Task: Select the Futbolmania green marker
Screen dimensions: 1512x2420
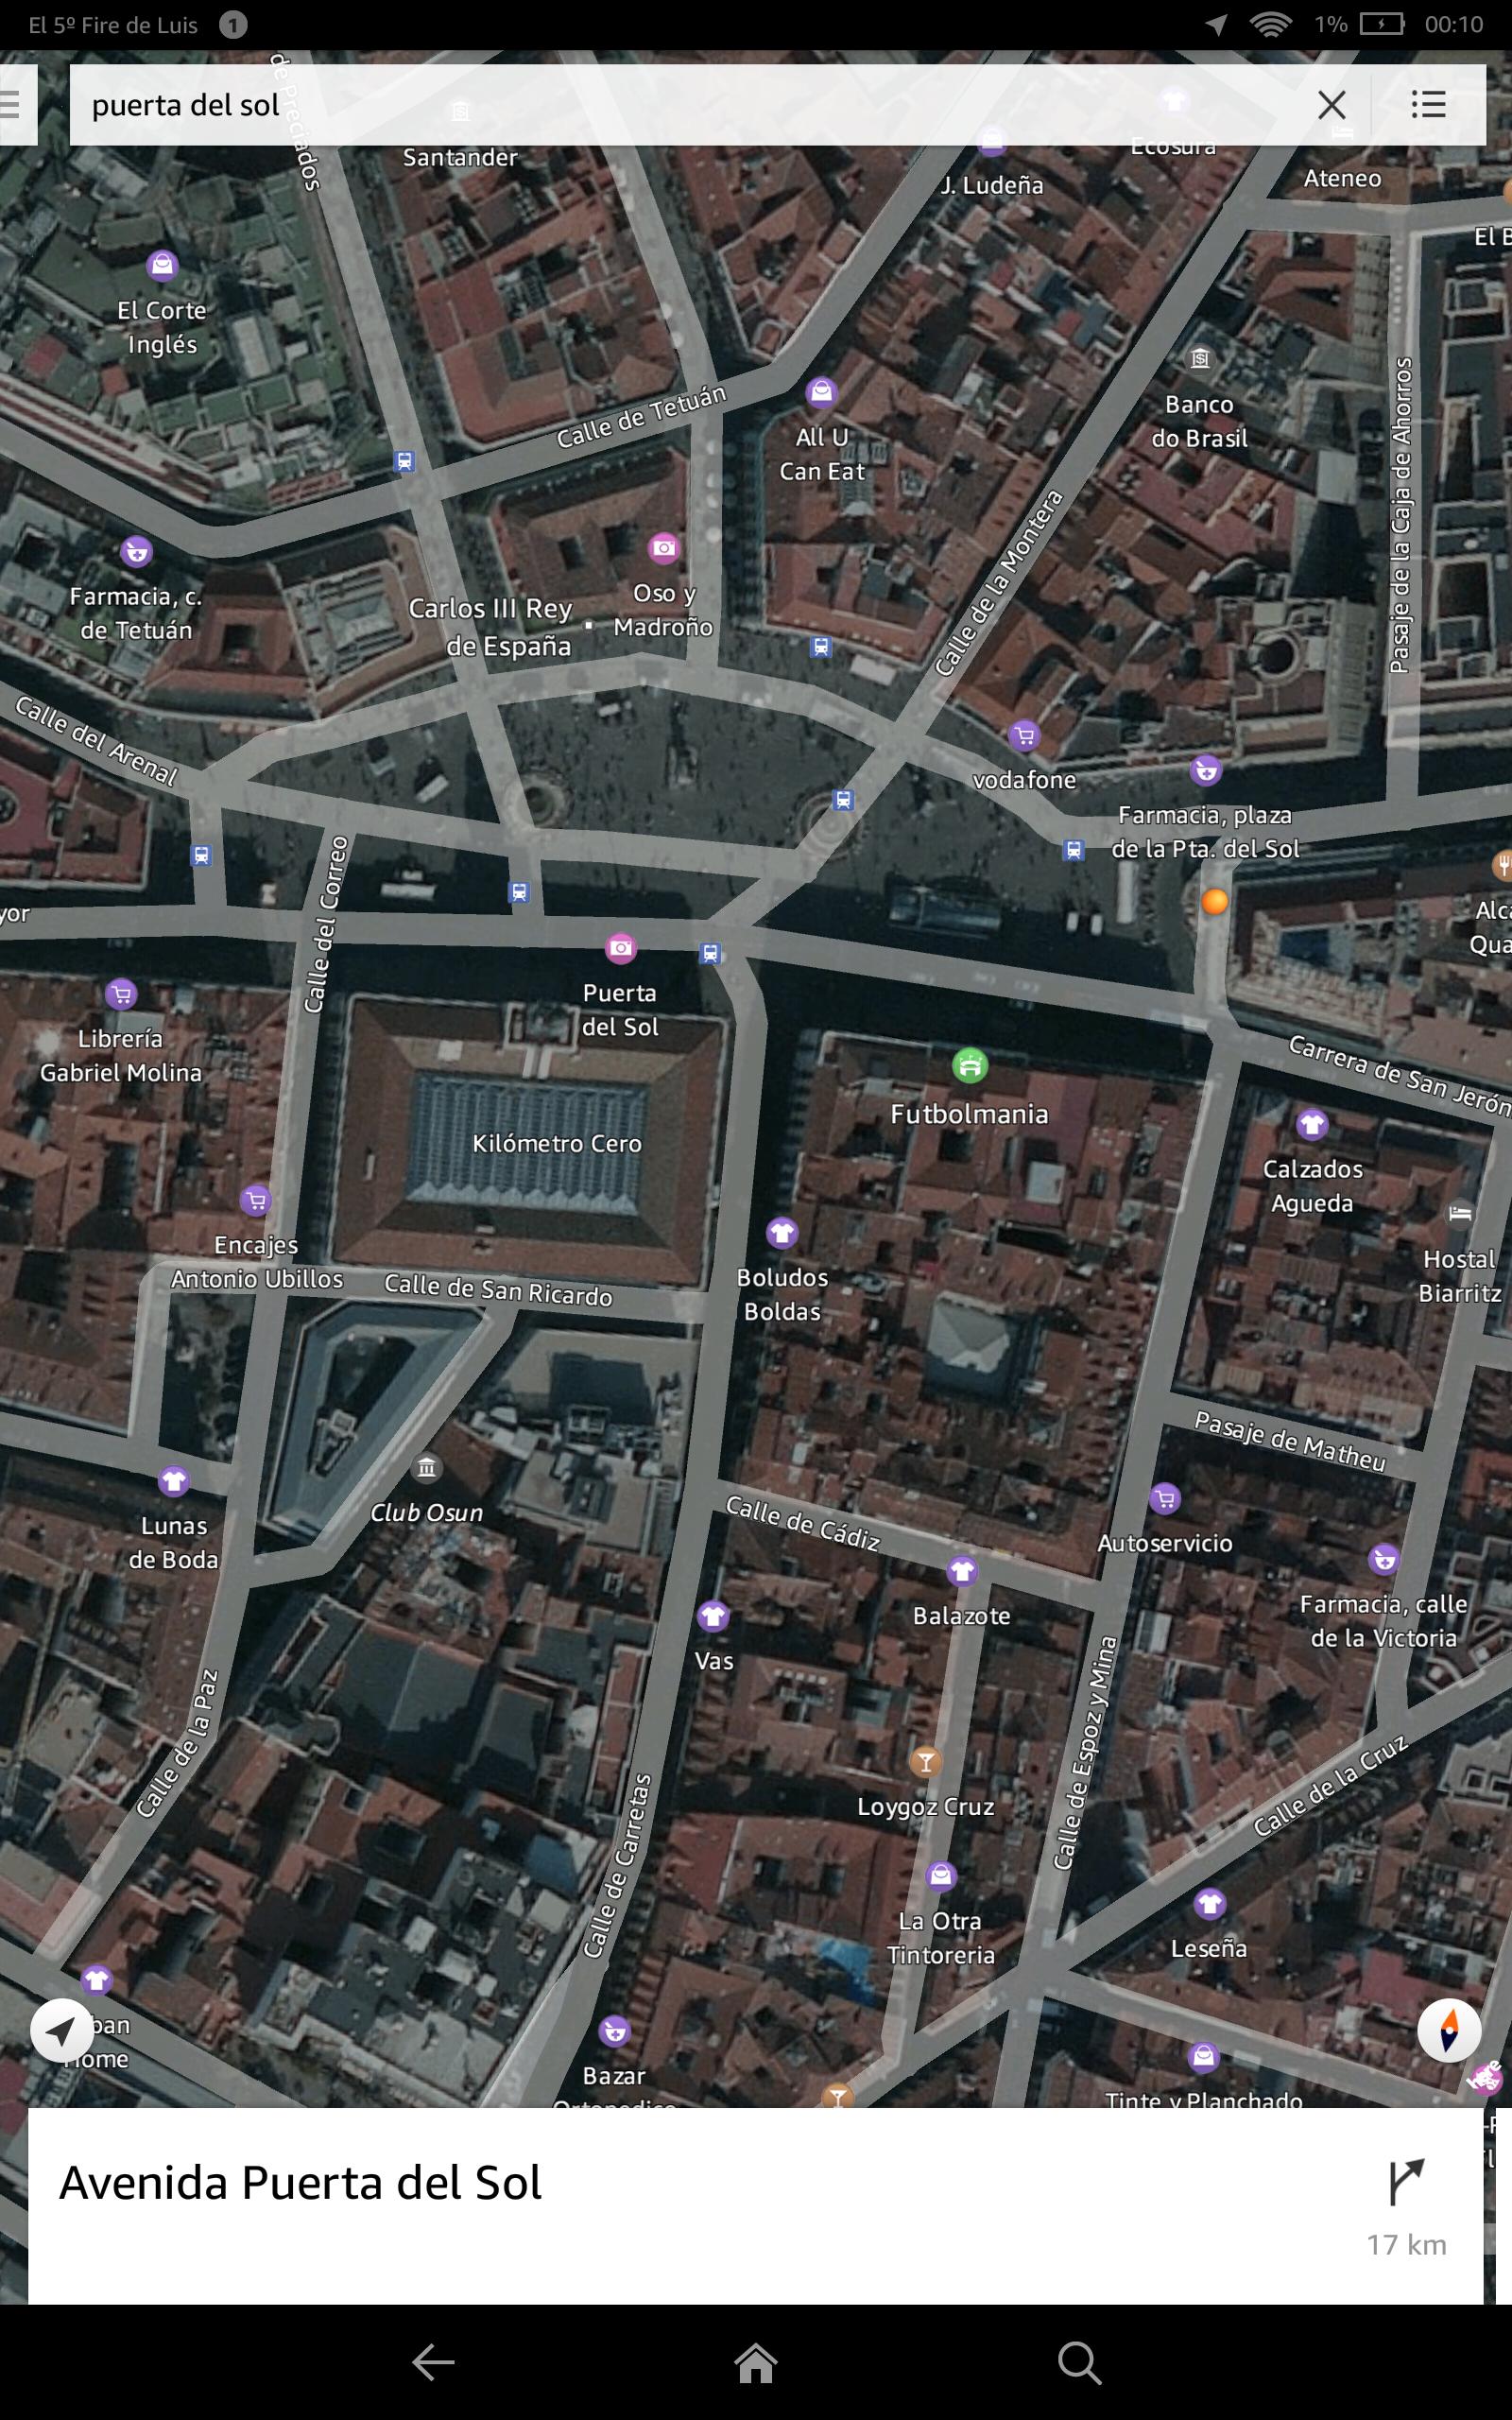Action: [969, 1065]
